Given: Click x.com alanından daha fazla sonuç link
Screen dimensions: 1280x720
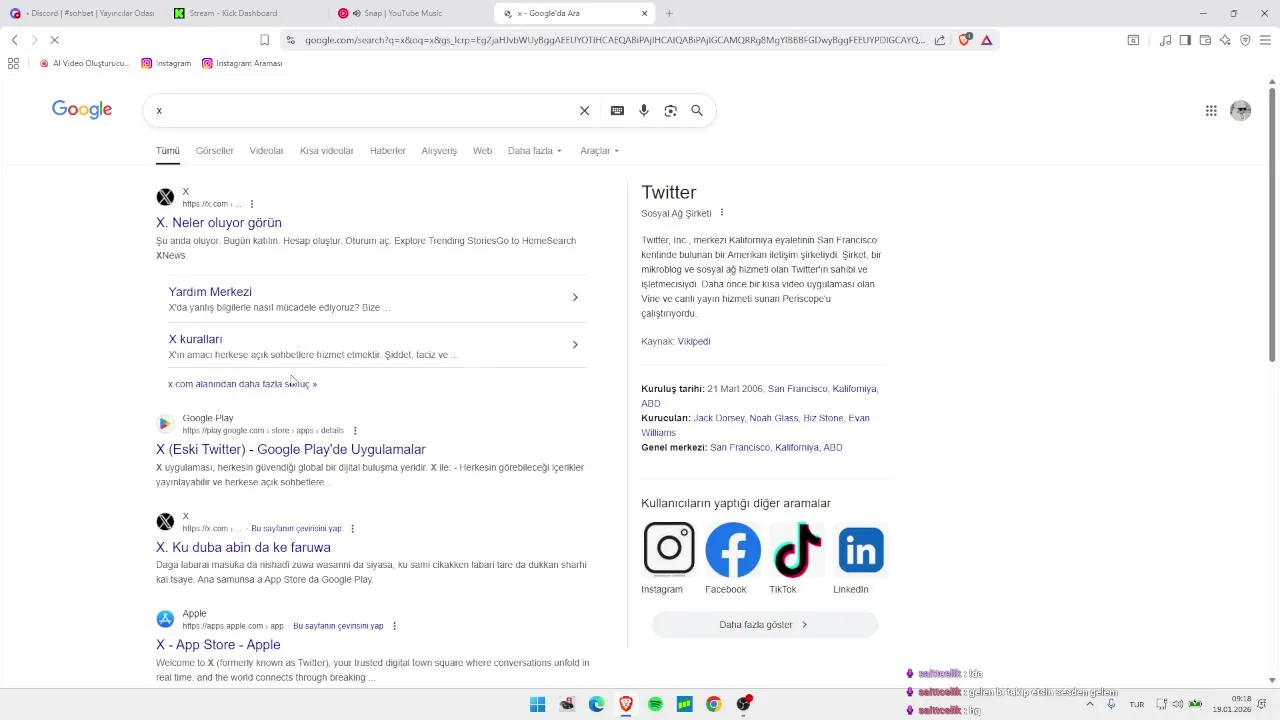Looking at the screenshot, I should (x=242, y=384).
